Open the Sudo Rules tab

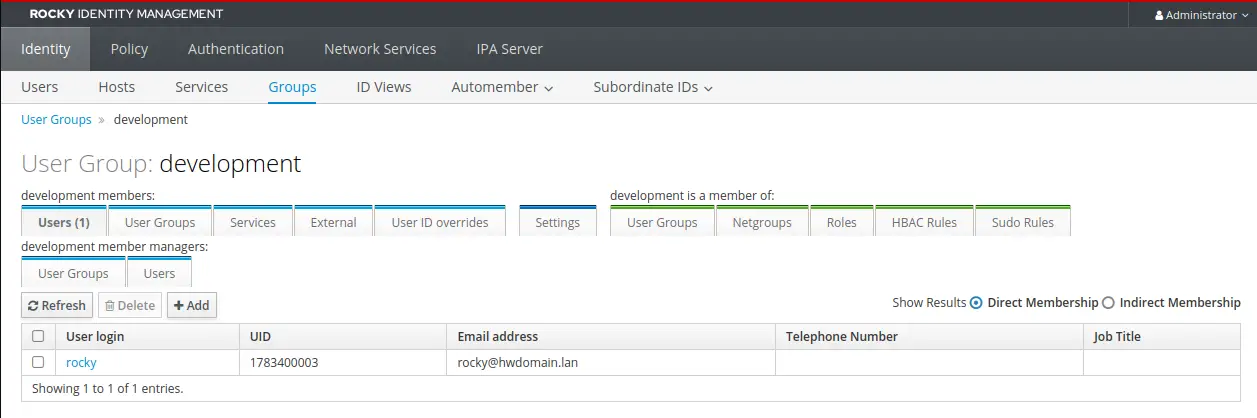point(1023,222)
